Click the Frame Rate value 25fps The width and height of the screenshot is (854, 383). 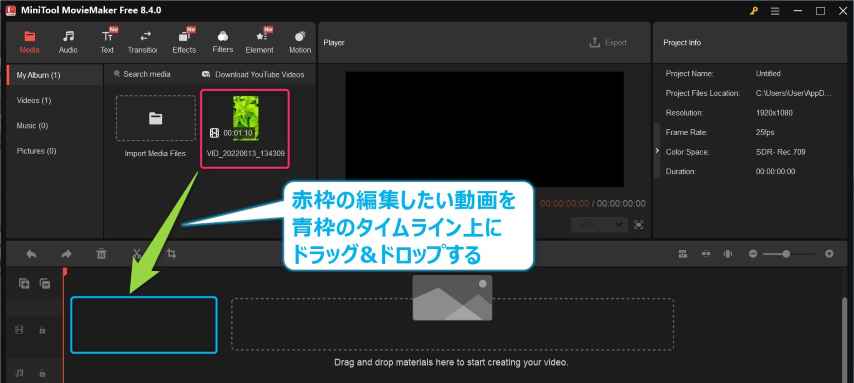pos(765,132)
